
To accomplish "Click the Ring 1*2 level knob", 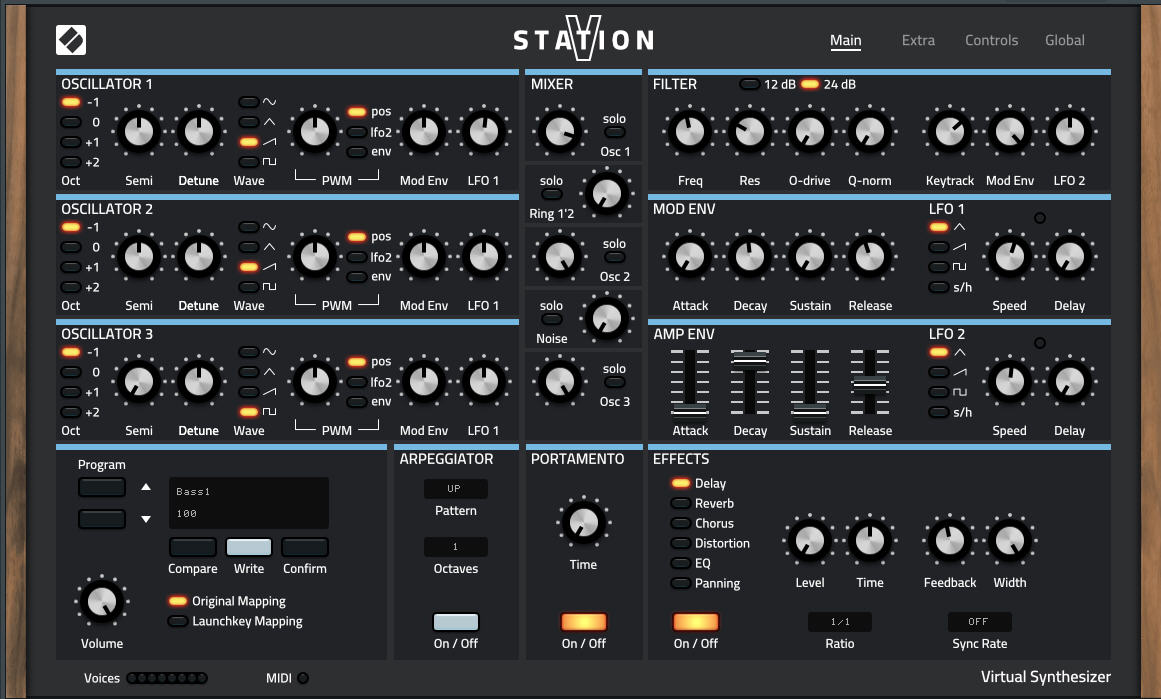I will [x=606, y=194].
